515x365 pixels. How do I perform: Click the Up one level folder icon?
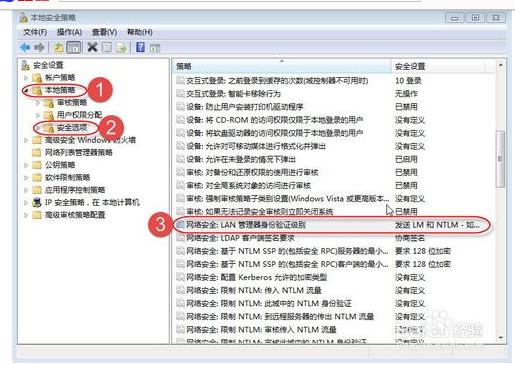(59, 48)
